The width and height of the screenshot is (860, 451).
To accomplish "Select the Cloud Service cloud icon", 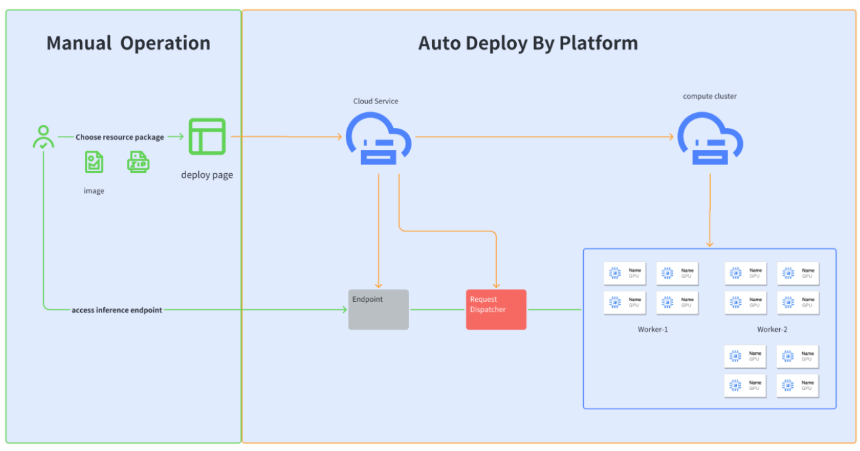I will click(x=378, y=138).
